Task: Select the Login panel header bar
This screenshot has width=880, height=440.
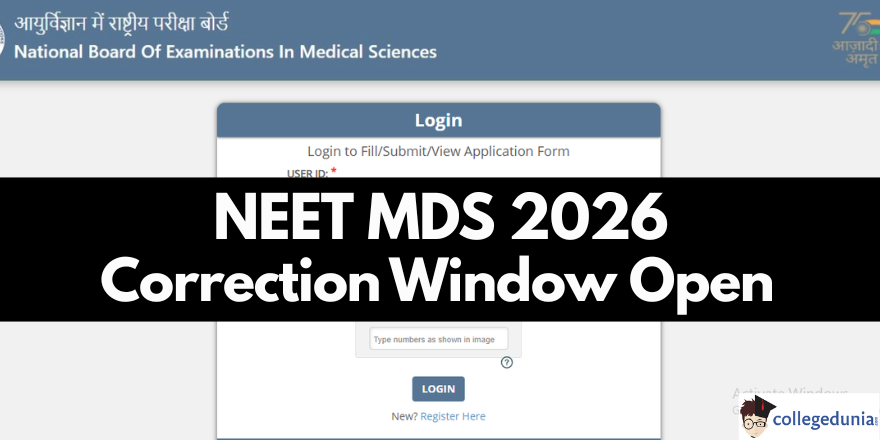Action: tap(439, 120)
